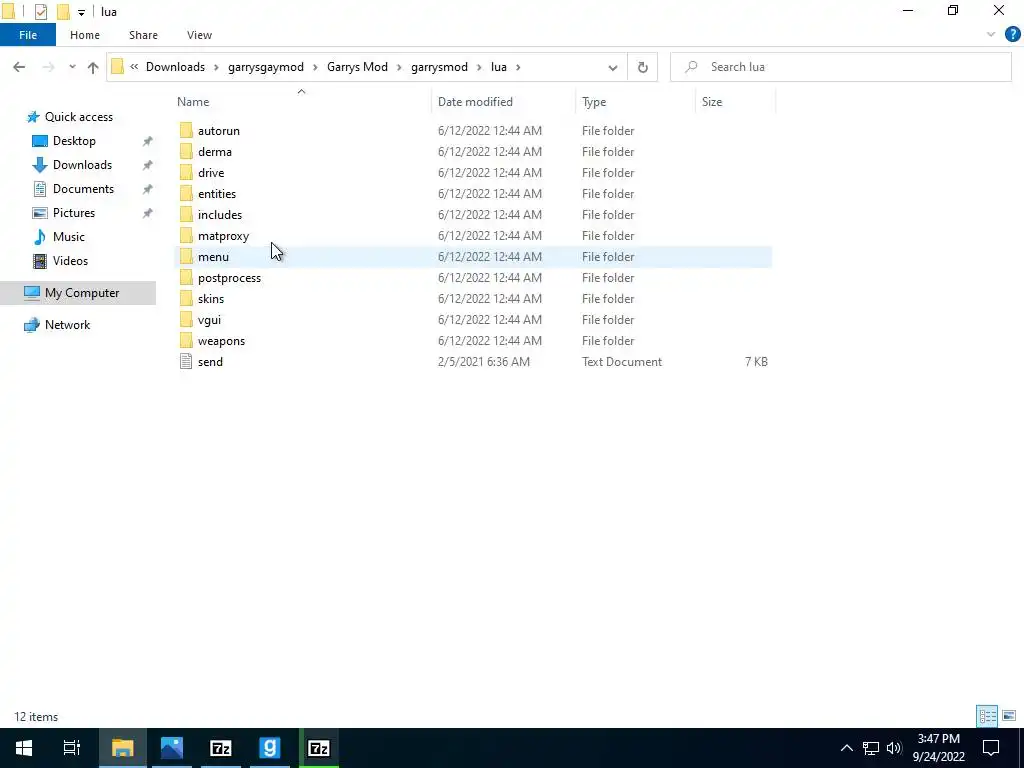This screenshot has height=768, width=1024.
Task: Select the matproxy folder icon
Action: [186, 235]
